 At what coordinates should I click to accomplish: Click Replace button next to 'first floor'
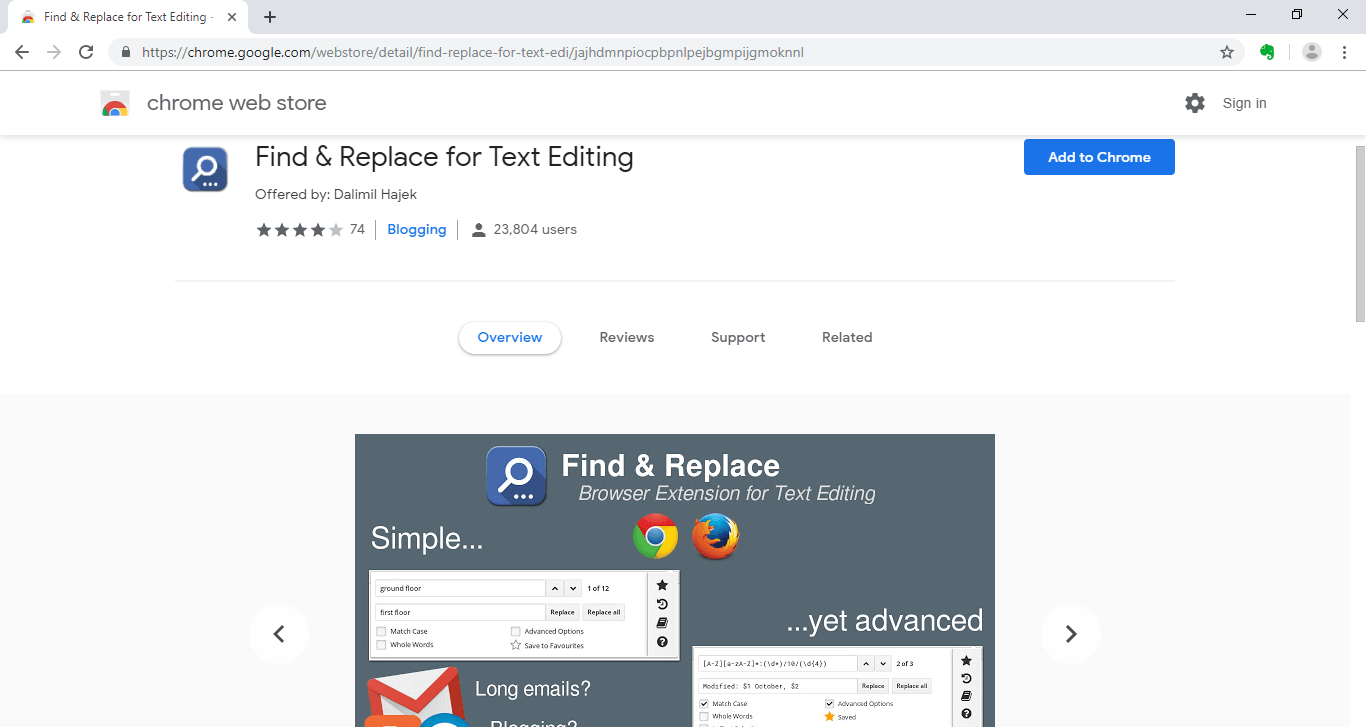[x=562, y=612]
